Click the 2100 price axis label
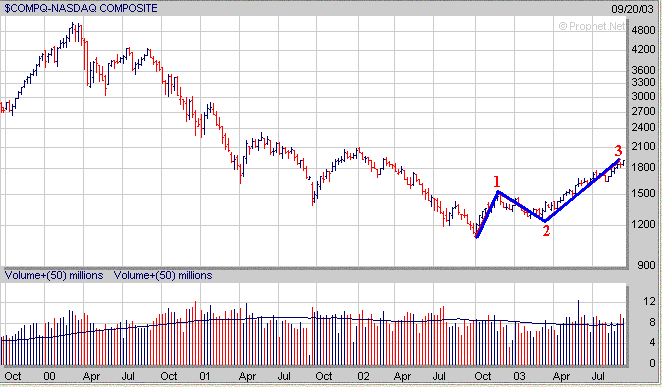 coord(643,147)
